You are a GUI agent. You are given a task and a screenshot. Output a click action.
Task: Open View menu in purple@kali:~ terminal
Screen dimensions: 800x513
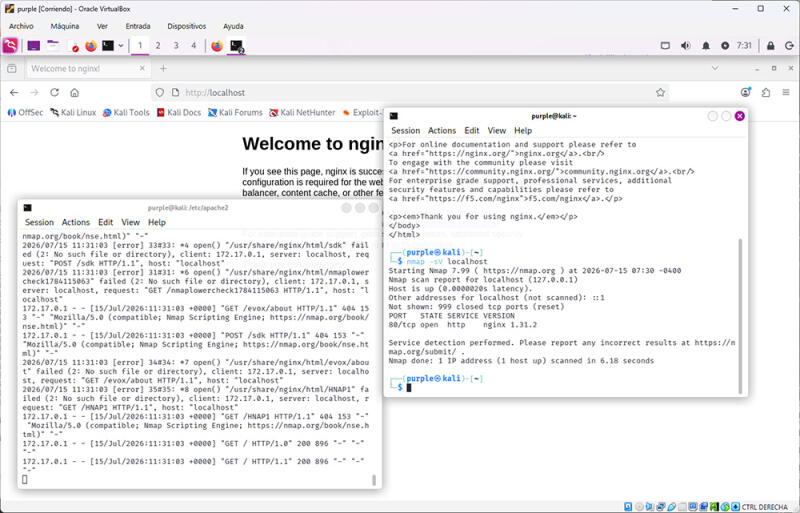tap(496, 131)
